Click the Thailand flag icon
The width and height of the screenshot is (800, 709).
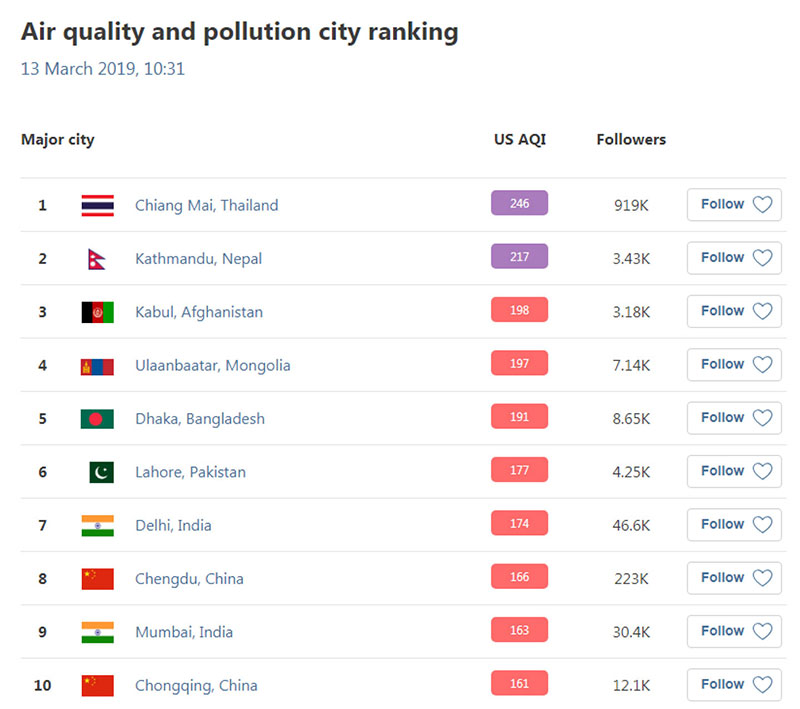[x=97, y=205]
